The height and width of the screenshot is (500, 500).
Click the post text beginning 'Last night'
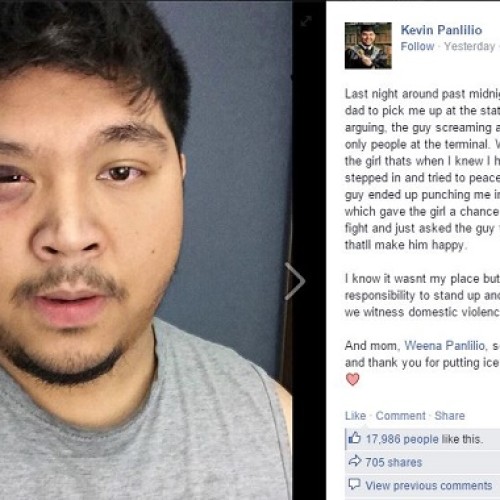[422, 169]
